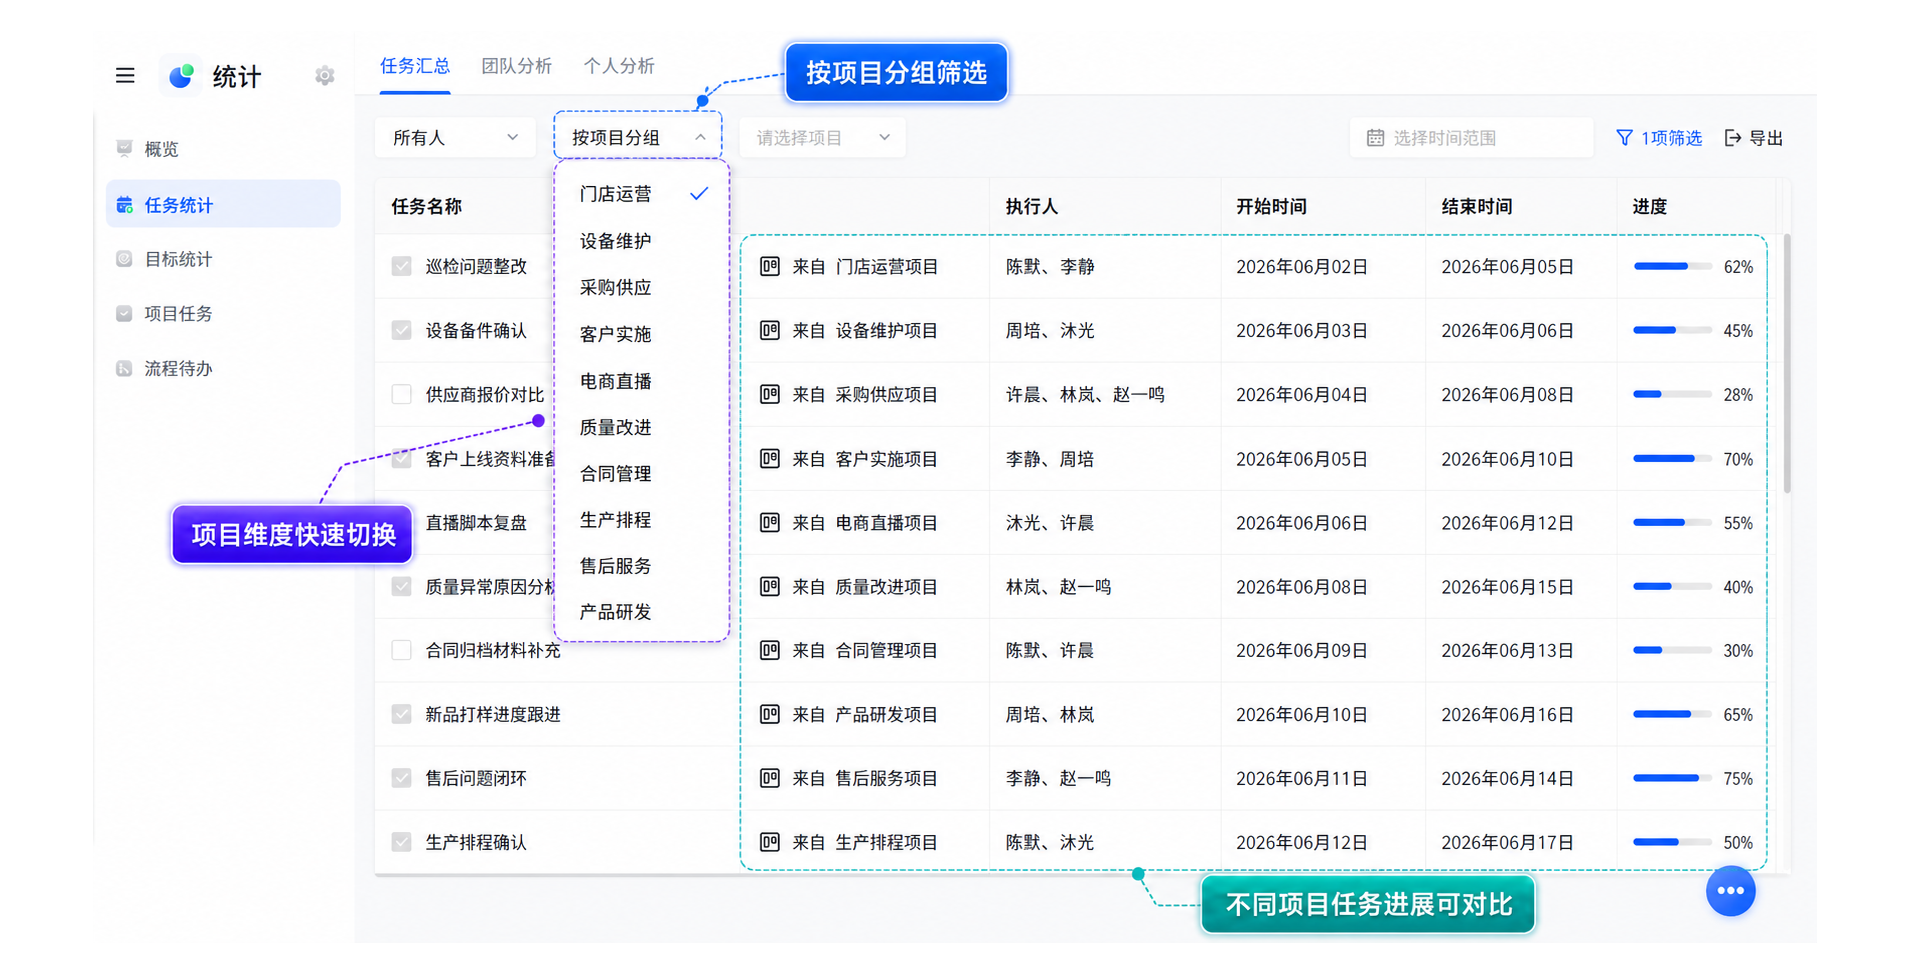
Task: Select 设备维护 from the dropdown list
Action: [x=641, y=241]
